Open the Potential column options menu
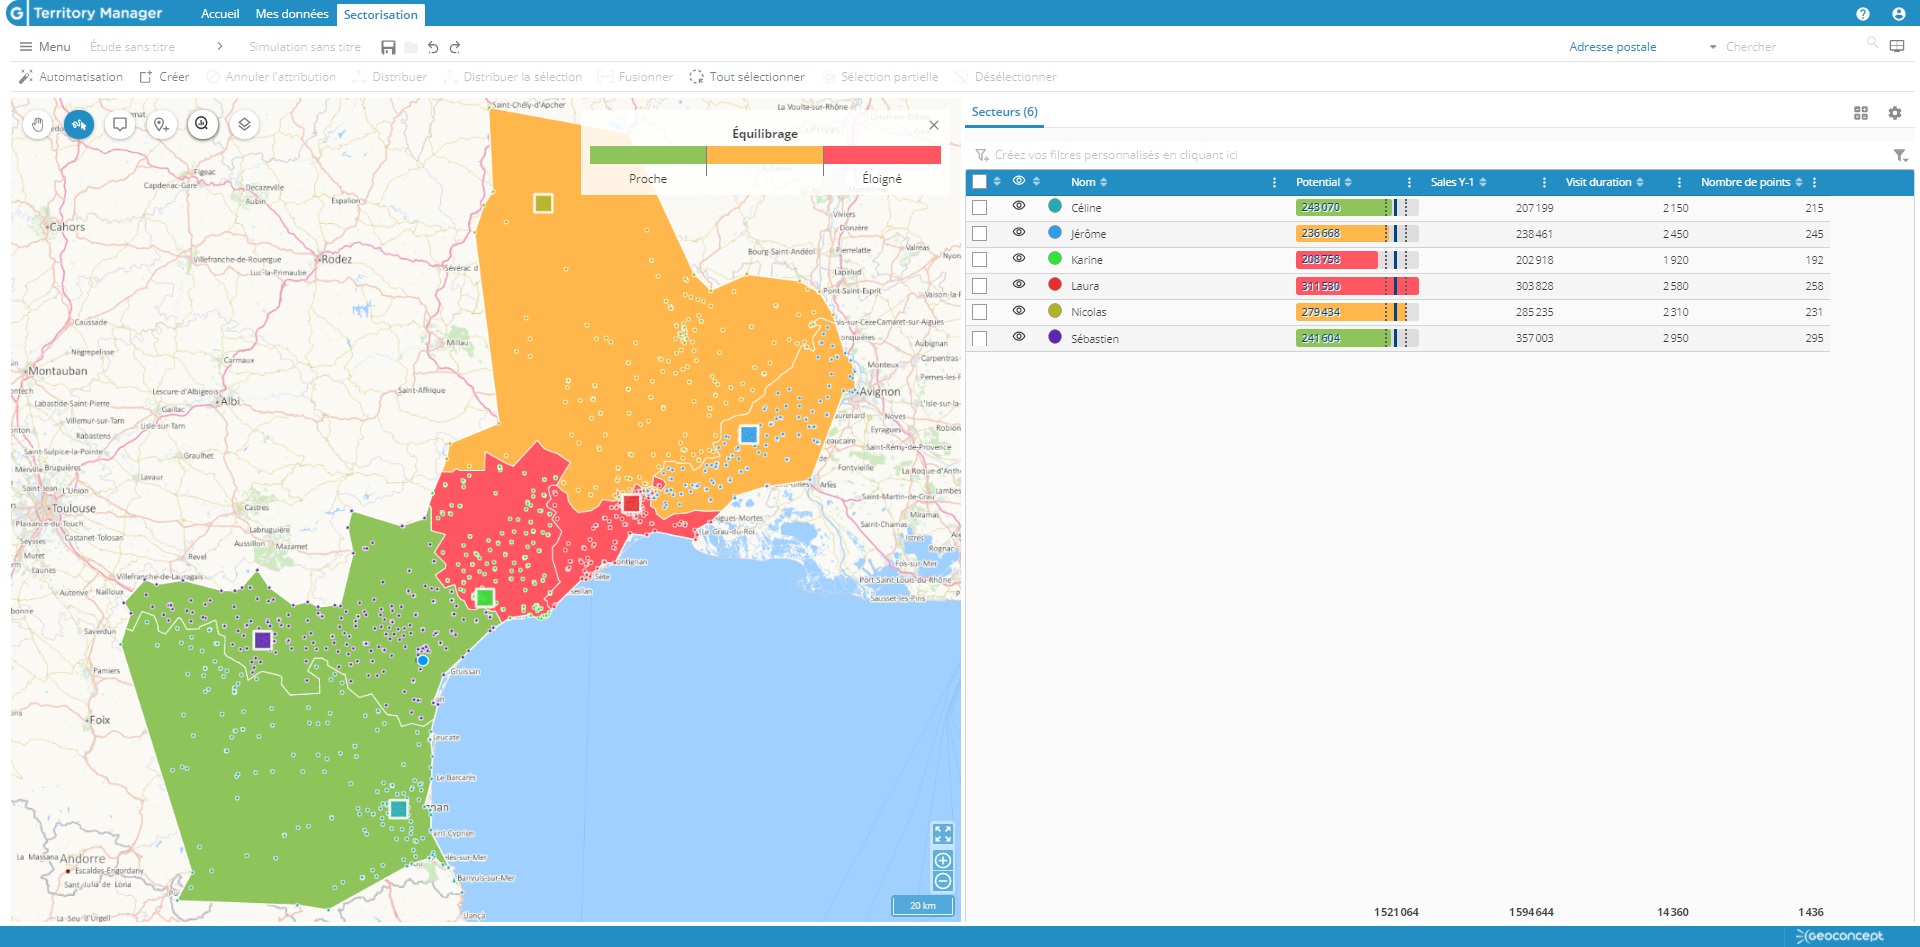1920x947 pixels. point(1409,182)
